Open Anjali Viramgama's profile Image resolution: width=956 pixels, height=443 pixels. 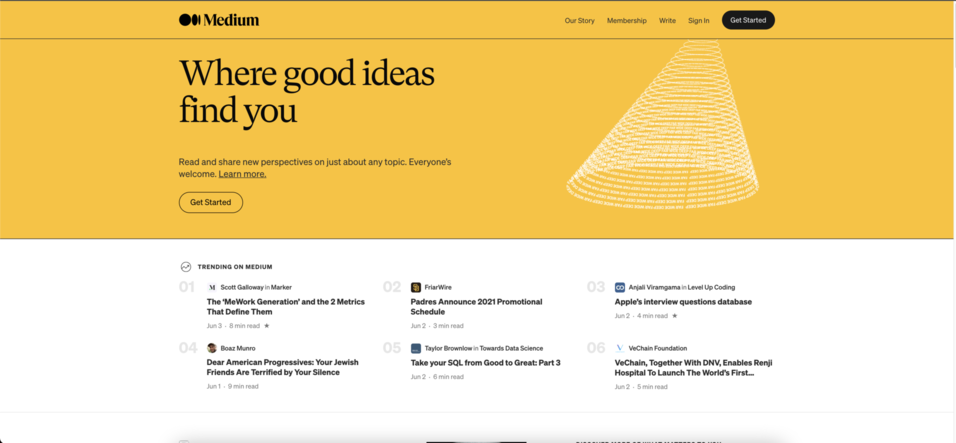click(654, 287)
